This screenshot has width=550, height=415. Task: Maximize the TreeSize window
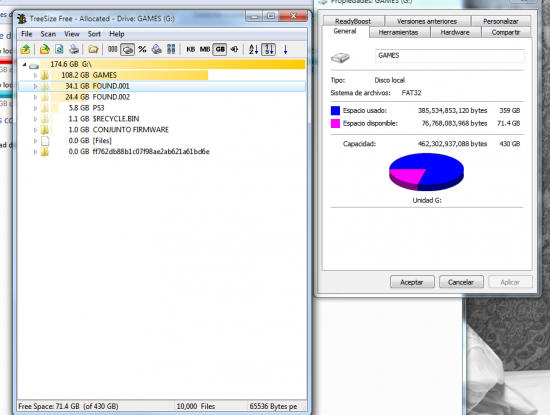tap(271, 16)
